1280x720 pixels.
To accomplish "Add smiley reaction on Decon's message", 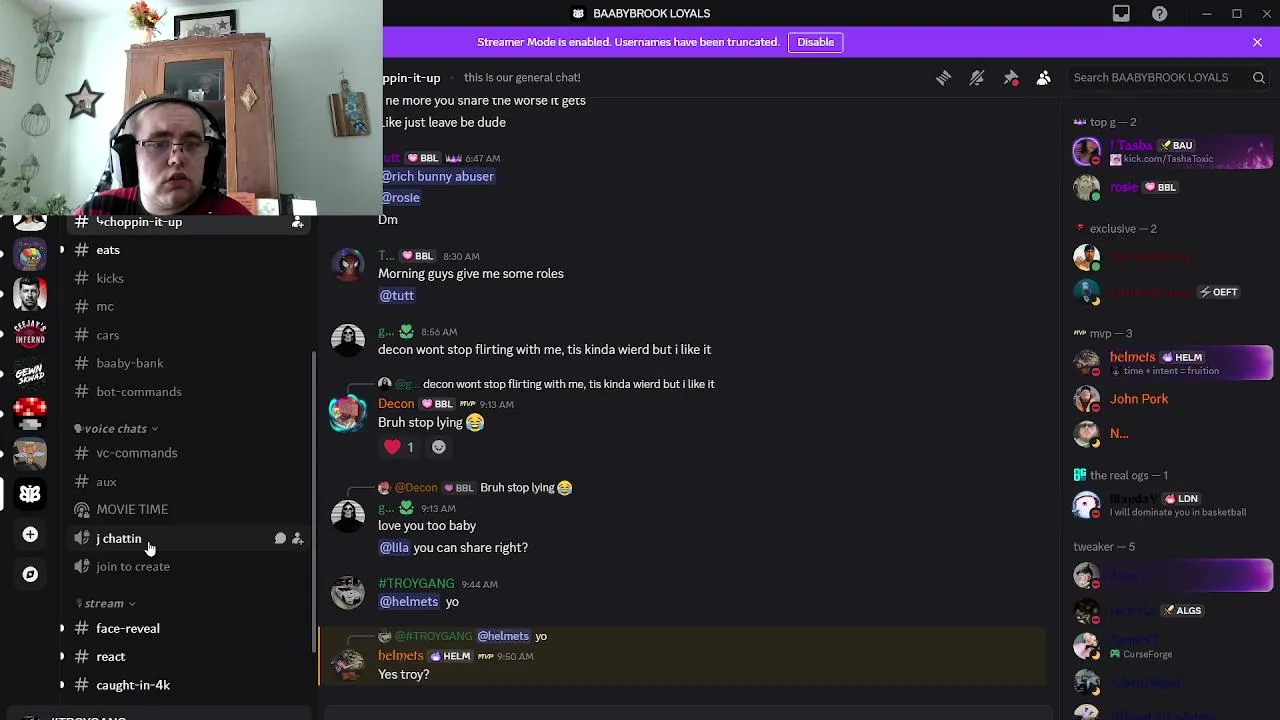I will point(438,447).
